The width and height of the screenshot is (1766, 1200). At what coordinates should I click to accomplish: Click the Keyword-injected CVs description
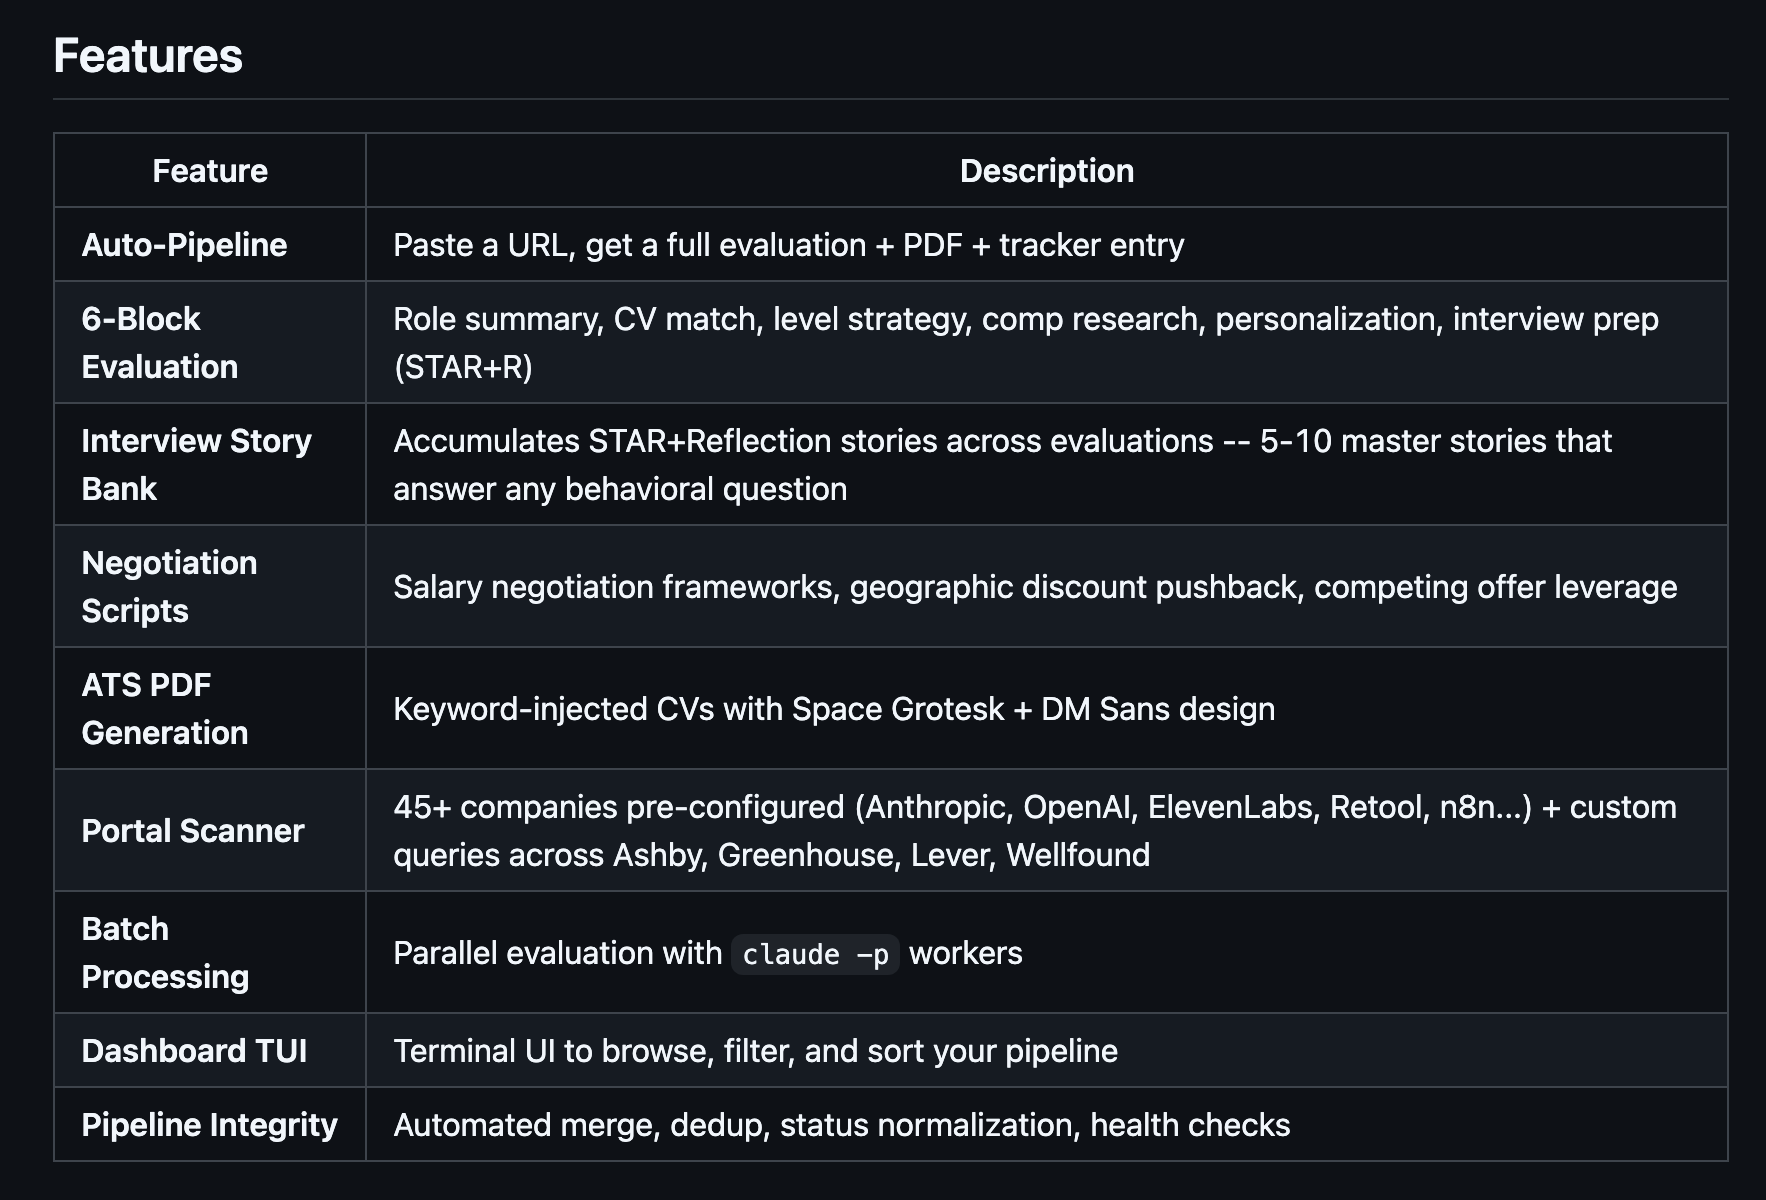pos(834,709)
